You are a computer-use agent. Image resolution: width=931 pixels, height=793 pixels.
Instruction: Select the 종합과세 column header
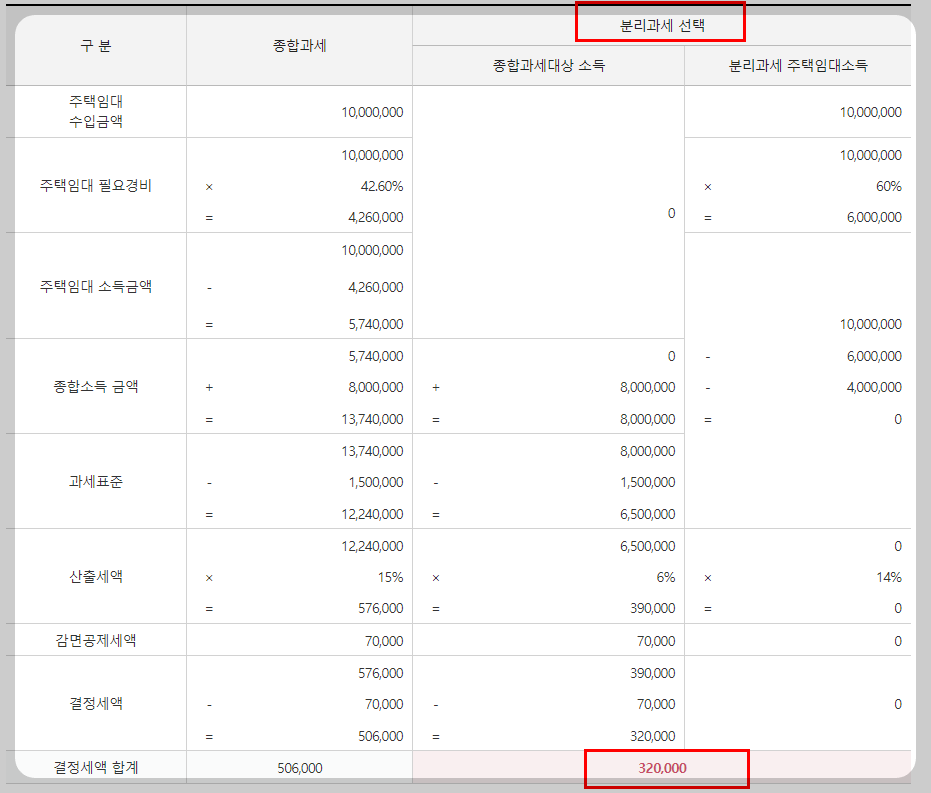tap(299, 46)
